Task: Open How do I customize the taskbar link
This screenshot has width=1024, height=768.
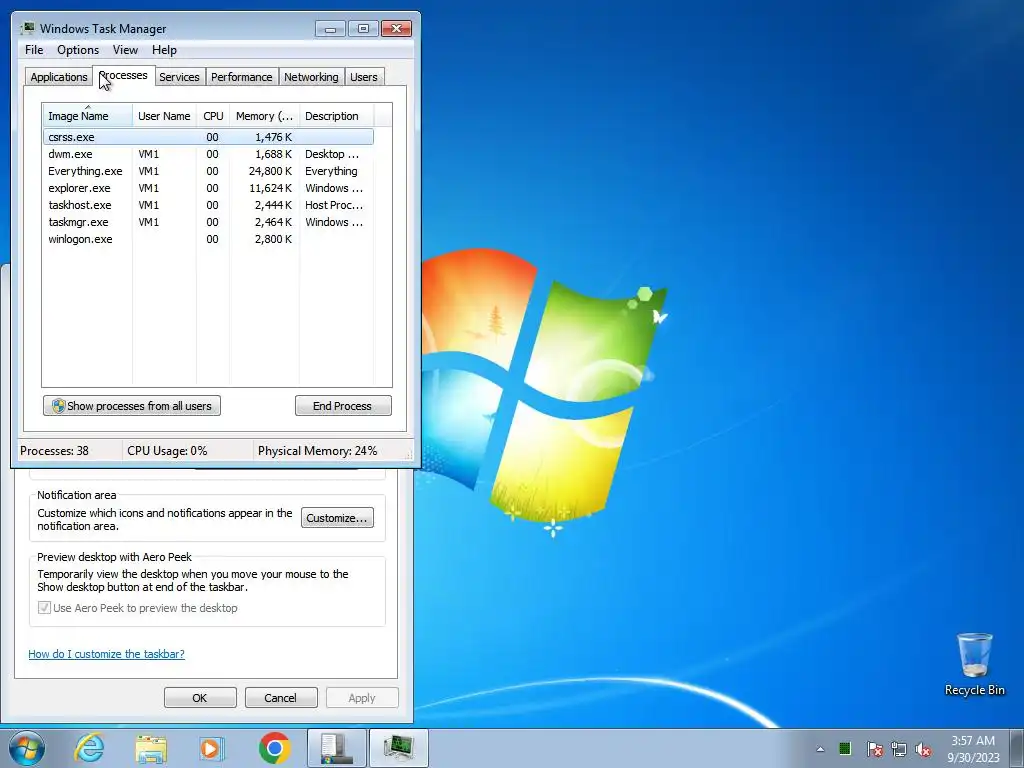Action: pos(106,654)
